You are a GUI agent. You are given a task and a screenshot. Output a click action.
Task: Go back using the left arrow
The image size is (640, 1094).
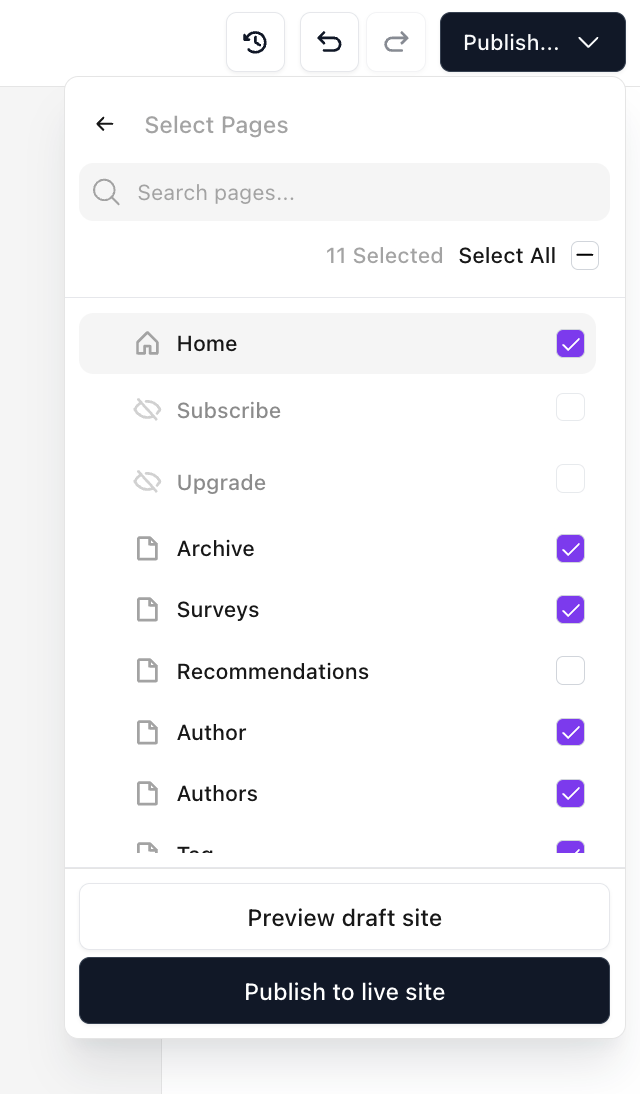point(105,124)
